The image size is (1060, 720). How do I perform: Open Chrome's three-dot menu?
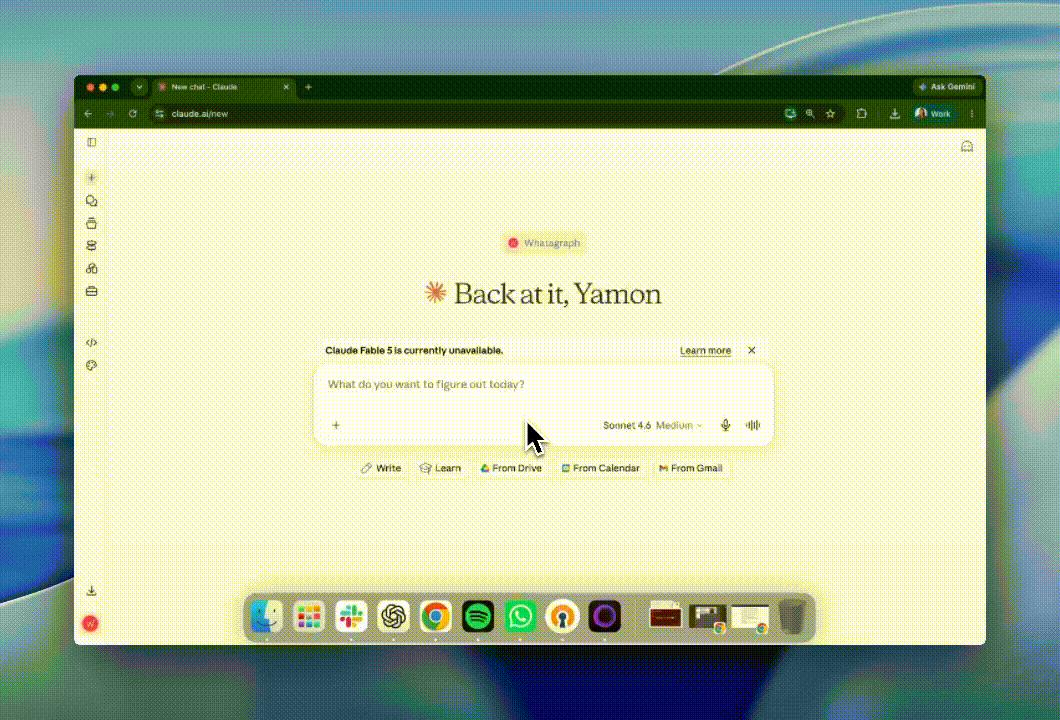[971, 114]
